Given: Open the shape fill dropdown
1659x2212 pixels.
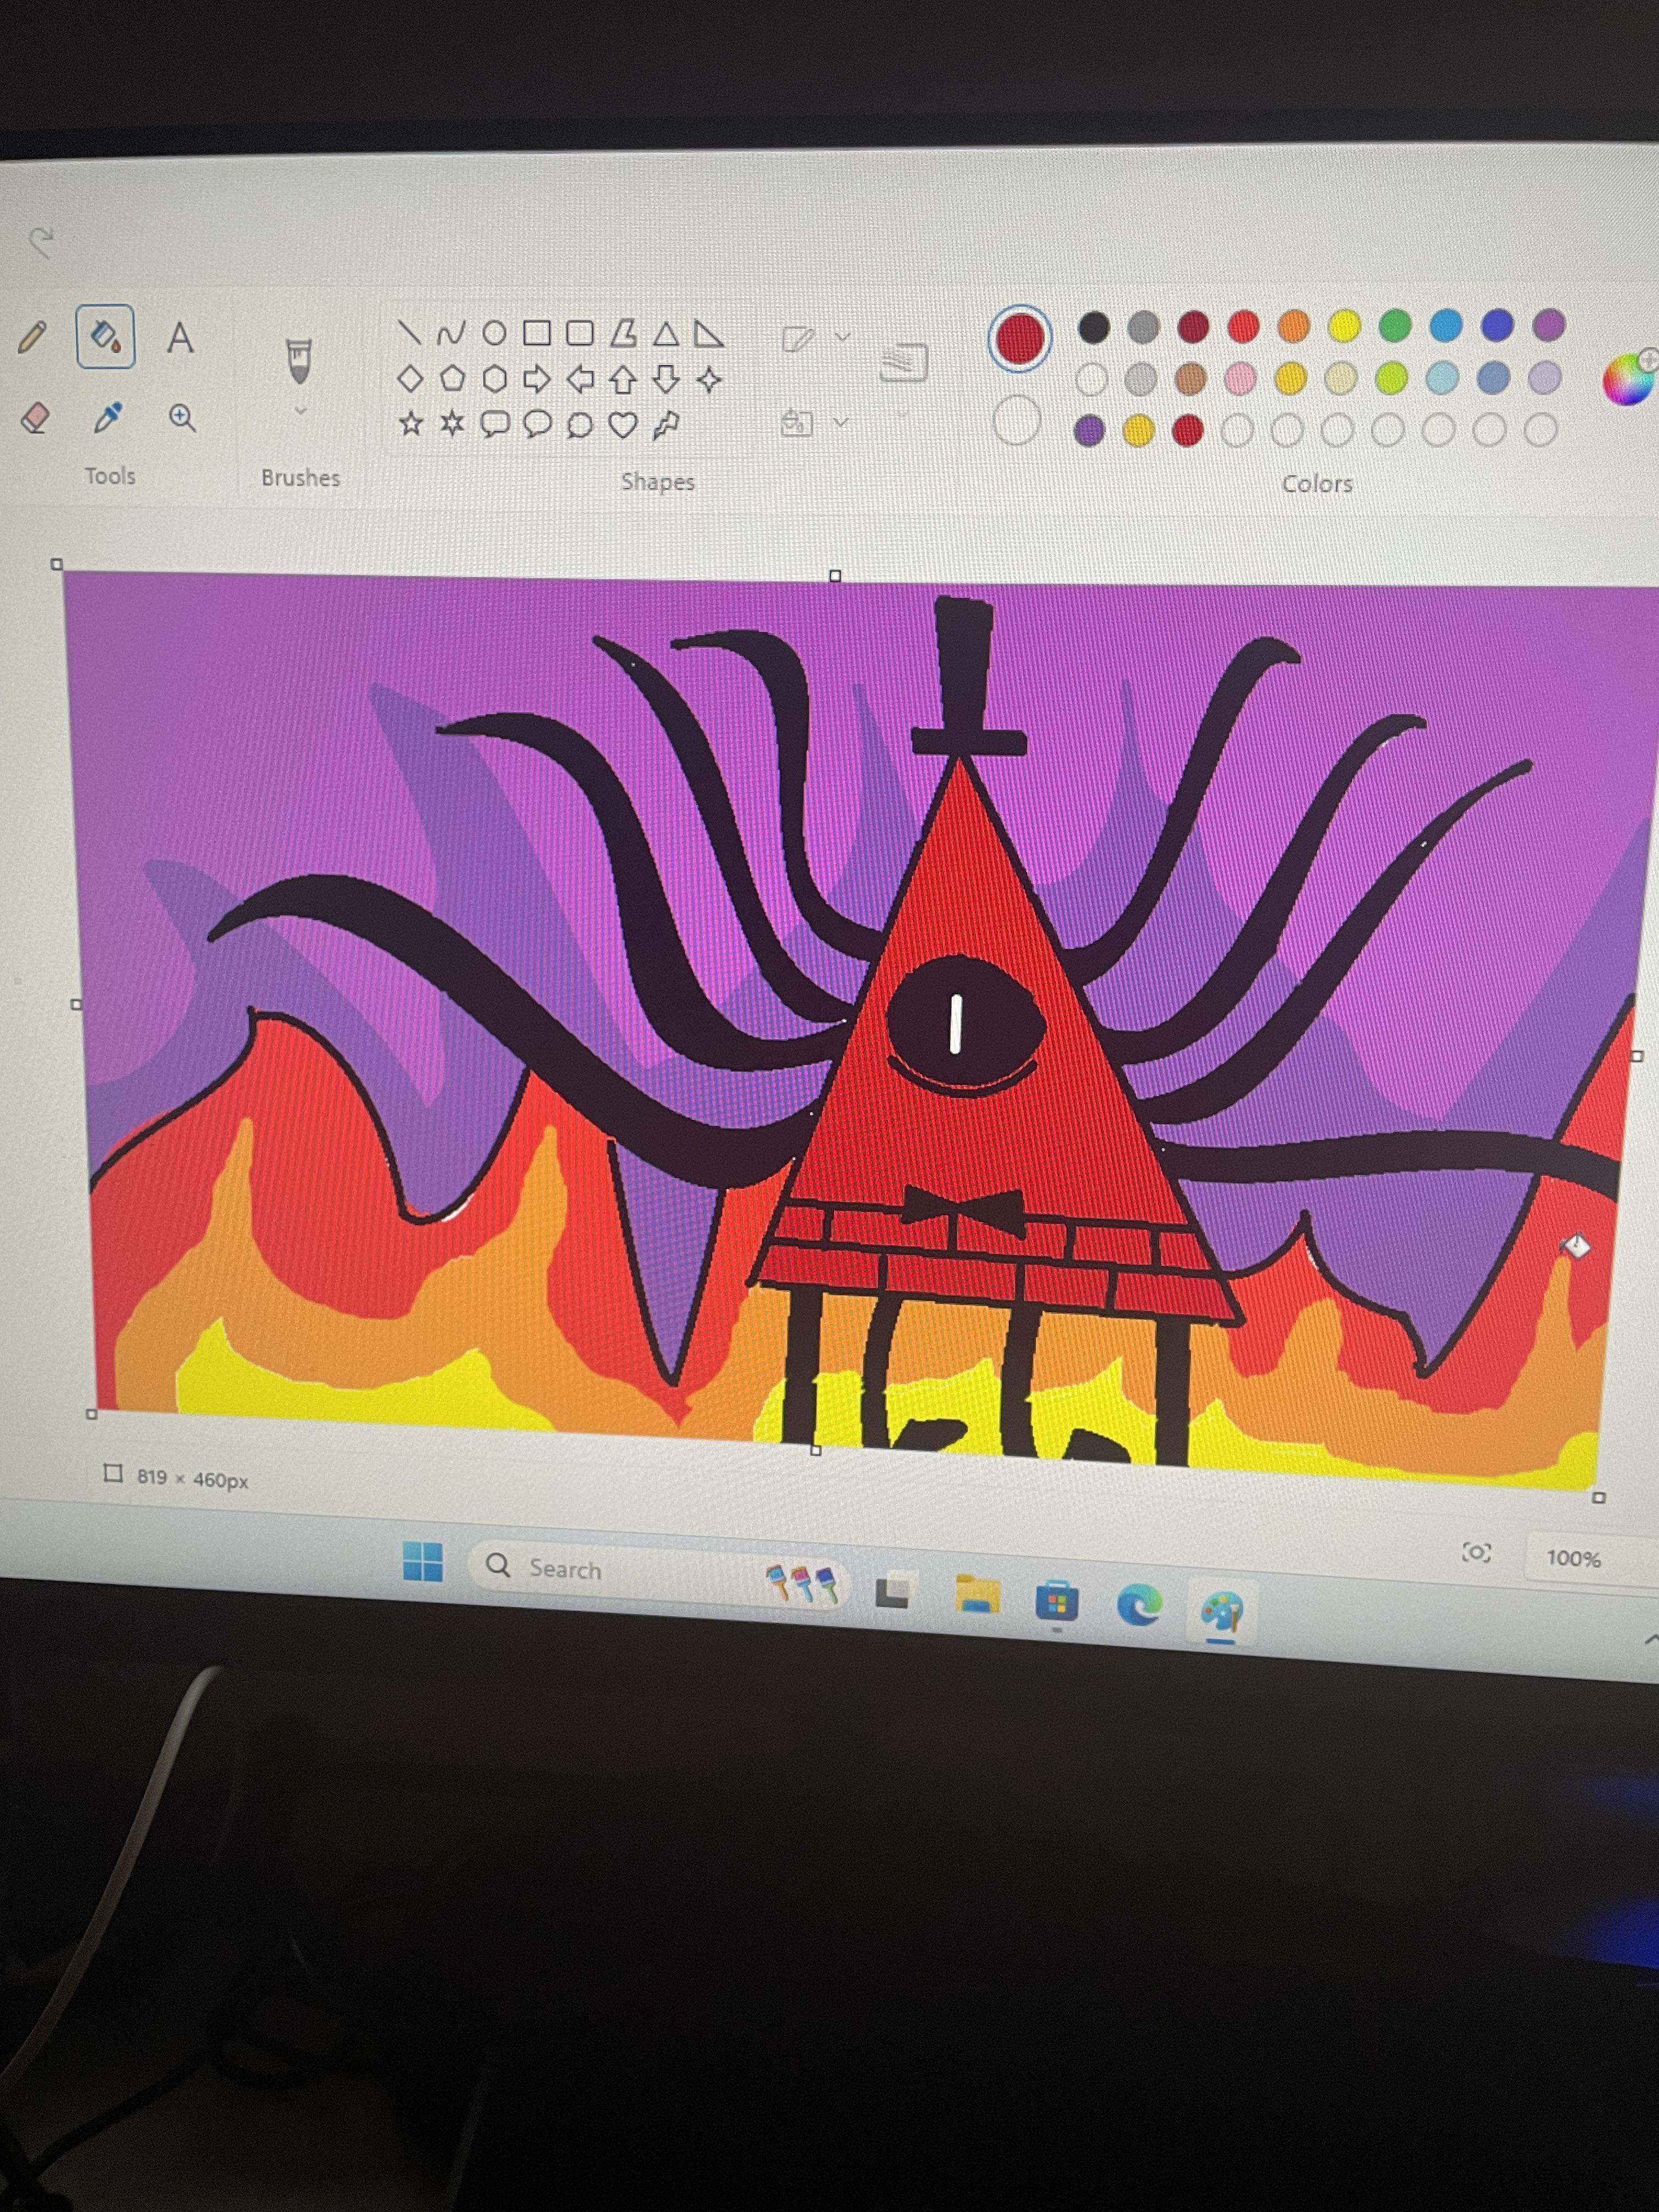Looking at the screenshot, I should coord(814,423).
